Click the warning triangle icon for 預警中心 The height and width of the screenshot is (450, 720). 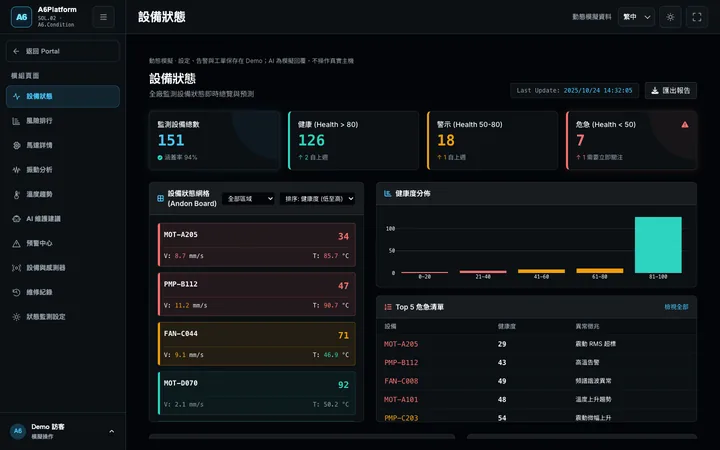[x=17, y=243]
